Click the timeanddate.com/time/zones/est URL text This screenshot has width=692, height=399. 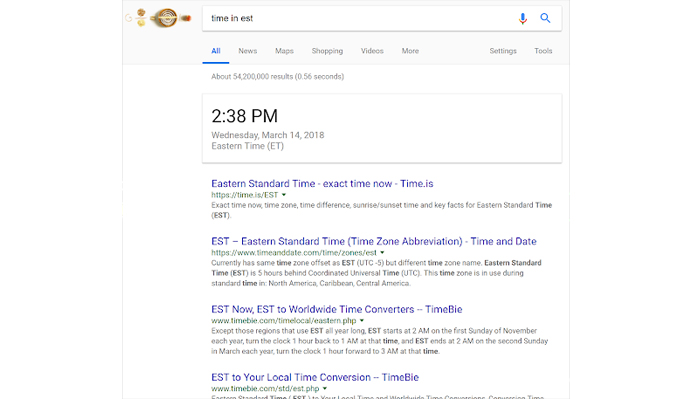(294, 252)
